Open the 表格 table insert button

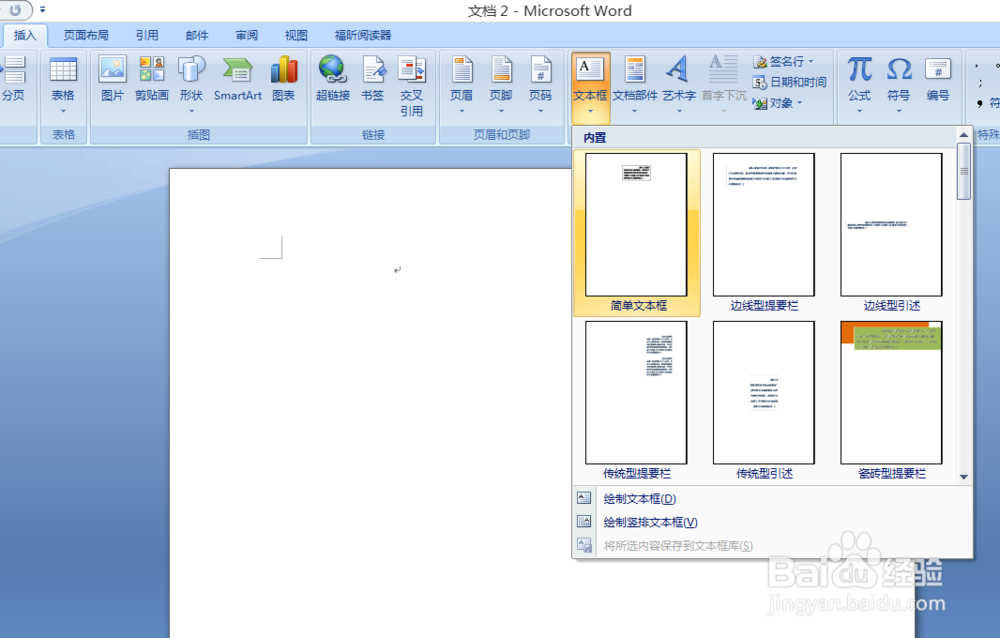pyautogui.click(x=62, y=85)
